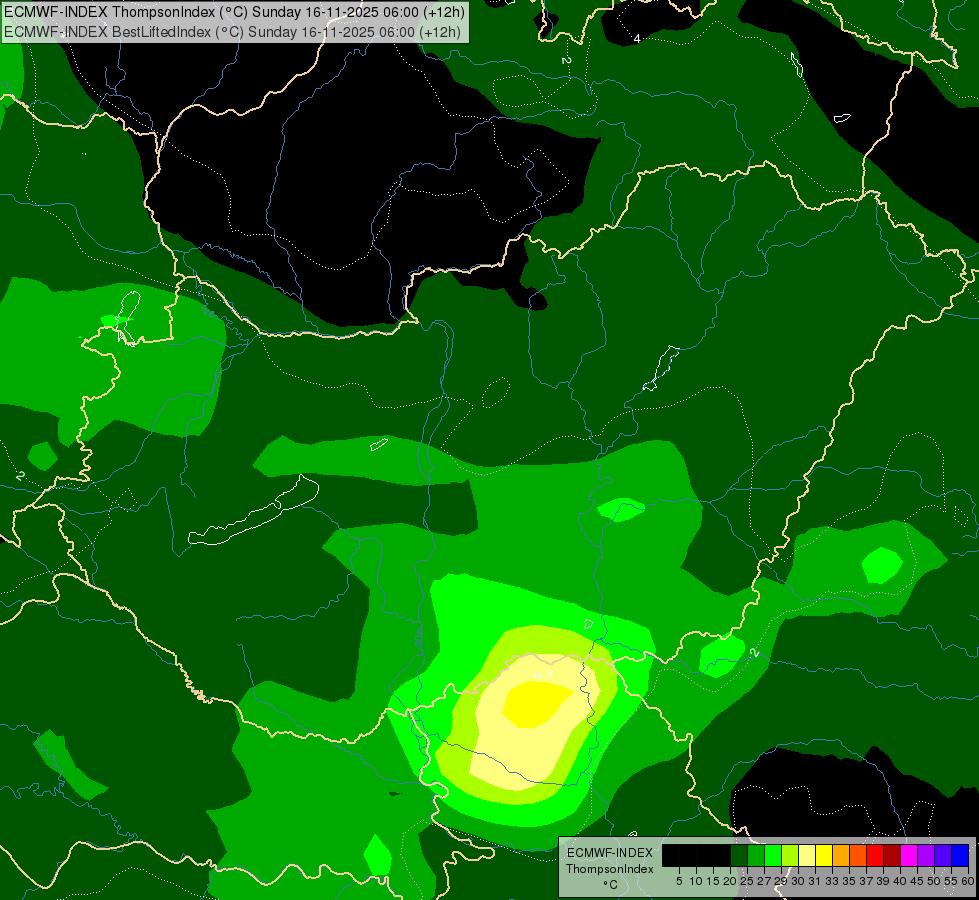Click the legend scale value 10
Viewport: 979px width, 900px height.
click(696, 881)
